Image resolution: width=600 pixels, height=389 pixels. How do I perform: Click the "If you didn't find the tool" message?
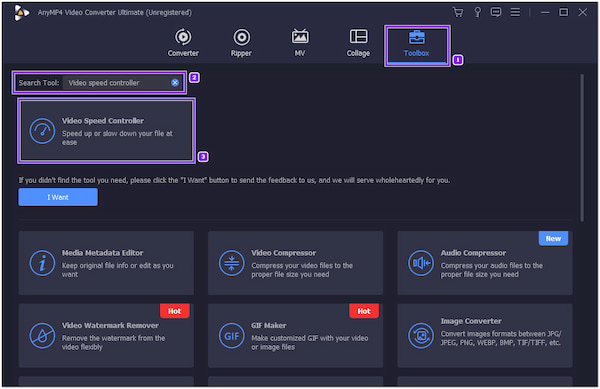pos(234,180)
